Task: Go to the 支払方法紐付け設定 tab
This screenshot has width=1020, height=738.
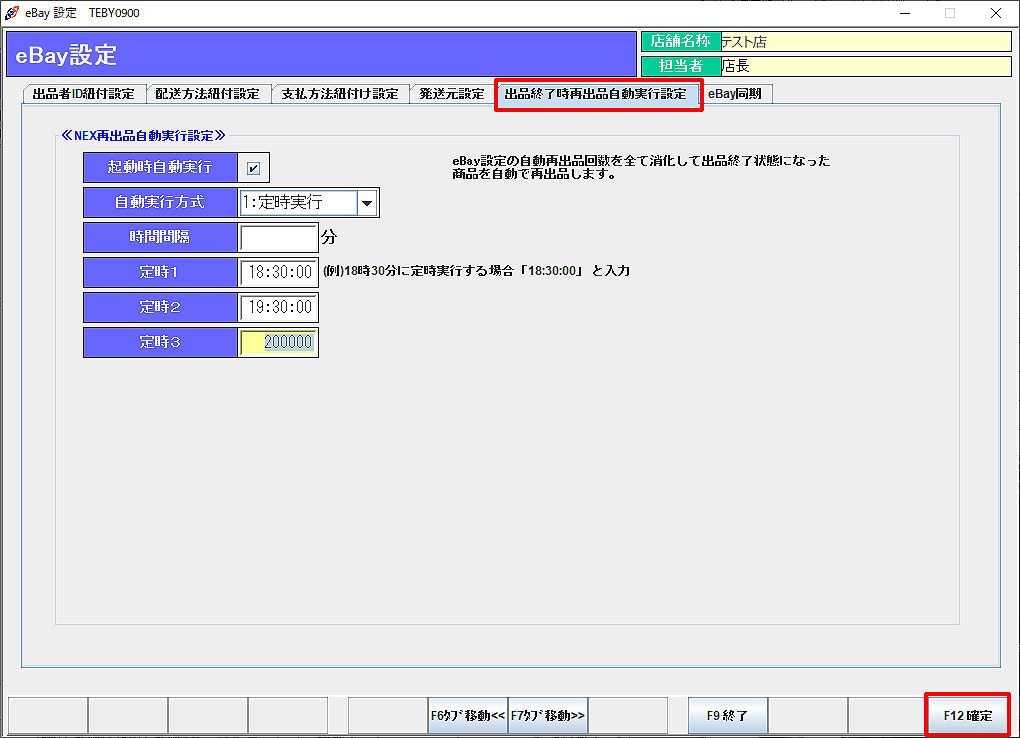Action: pyautogui.click(x=340, y=94)
